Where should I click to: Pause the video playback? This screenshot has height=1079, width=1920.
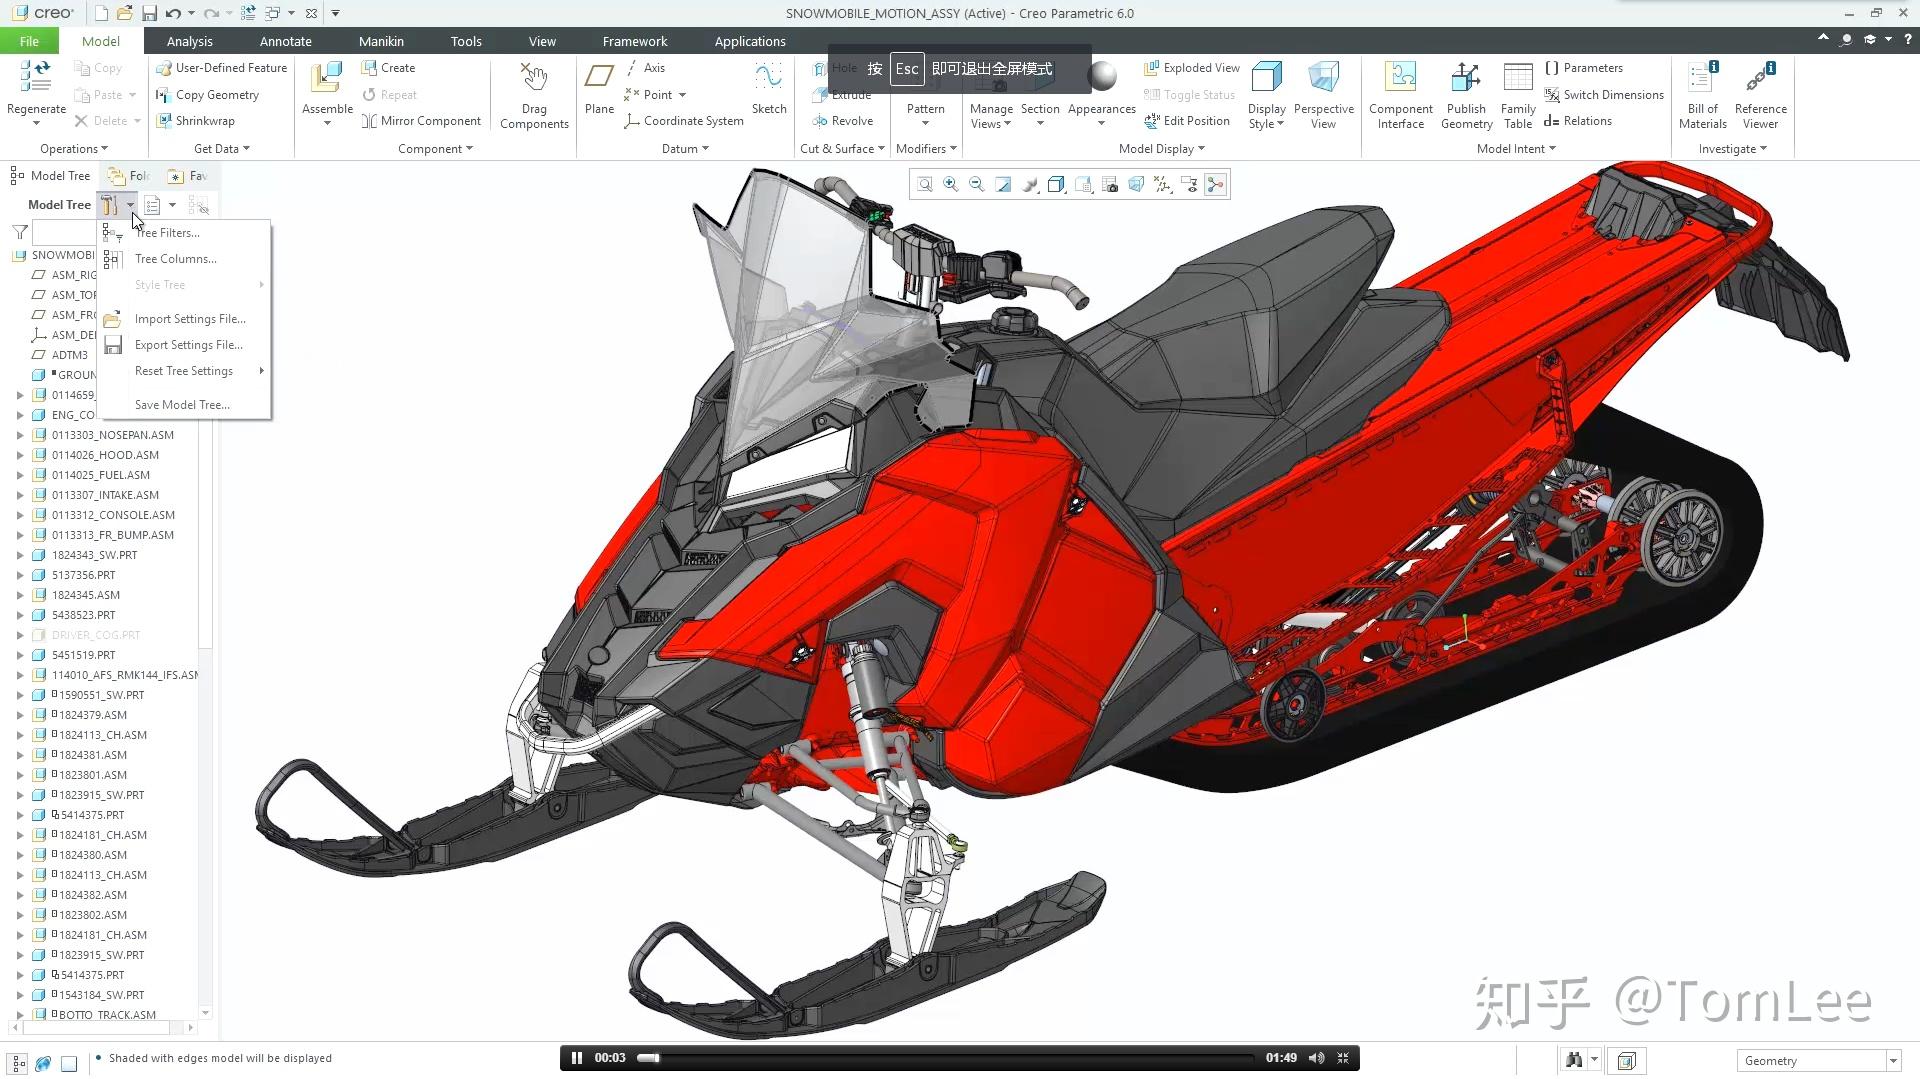[x=576, y=1058]
